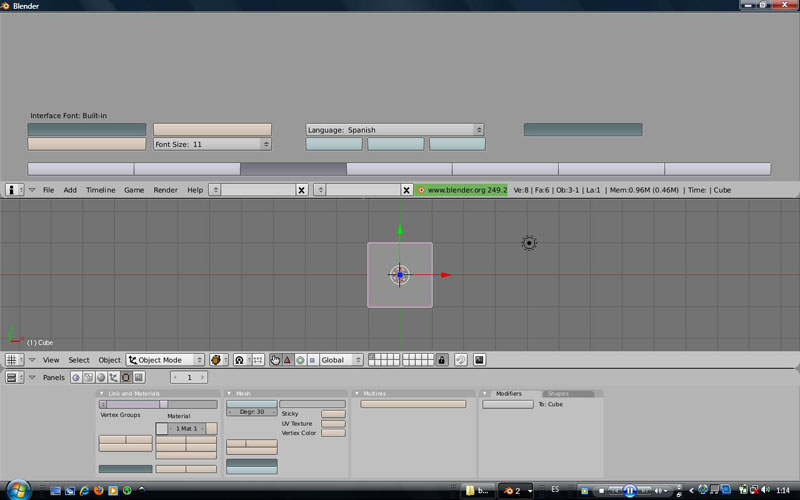Open the Buttons window type selector icon
800x500 pixels.
coord(14,378)
